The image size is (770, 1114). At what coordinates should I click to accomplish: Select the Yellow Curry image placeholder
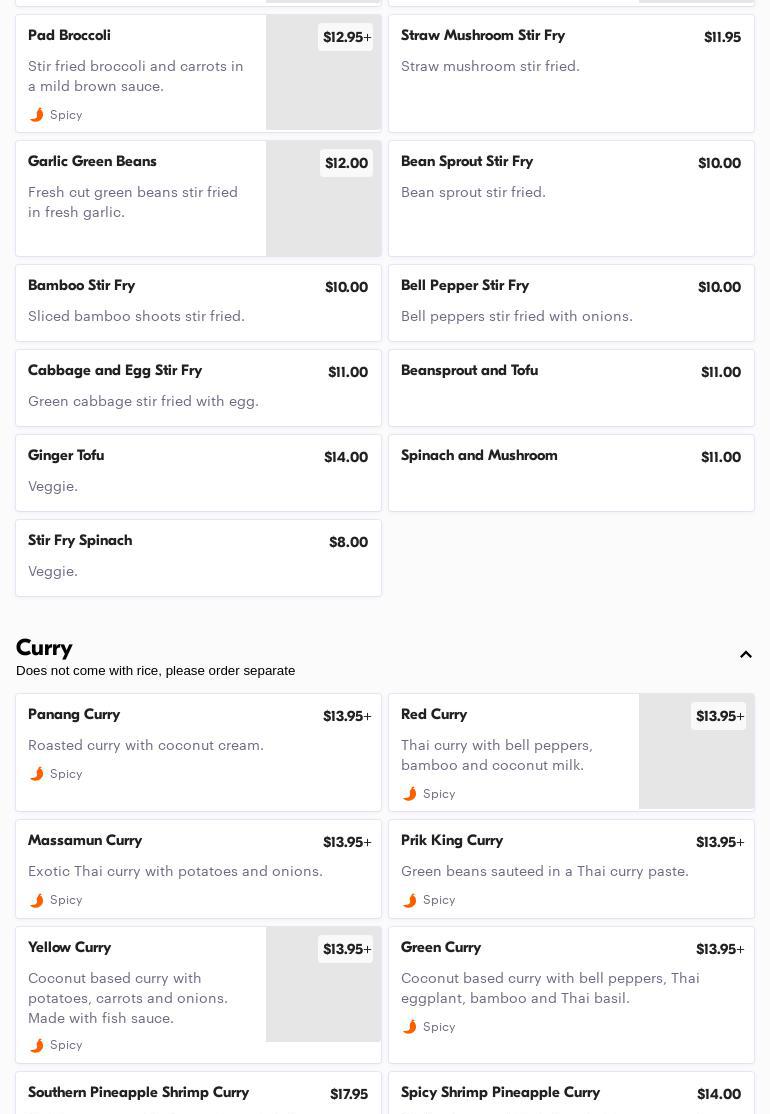[323, 984]
